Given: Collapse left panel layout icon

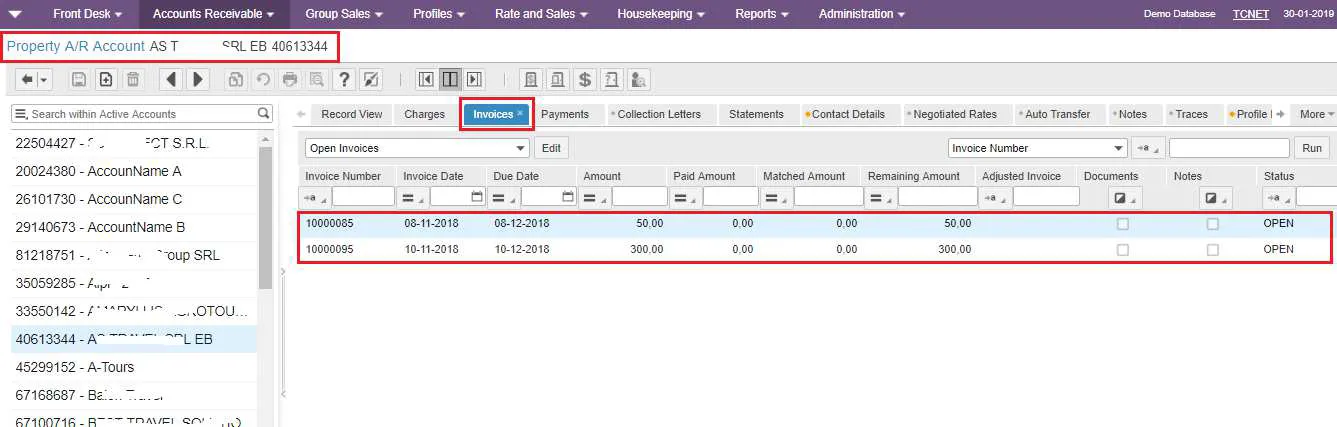Looking at the screenshot, I should pyautogui.click(x=425, y=79).
